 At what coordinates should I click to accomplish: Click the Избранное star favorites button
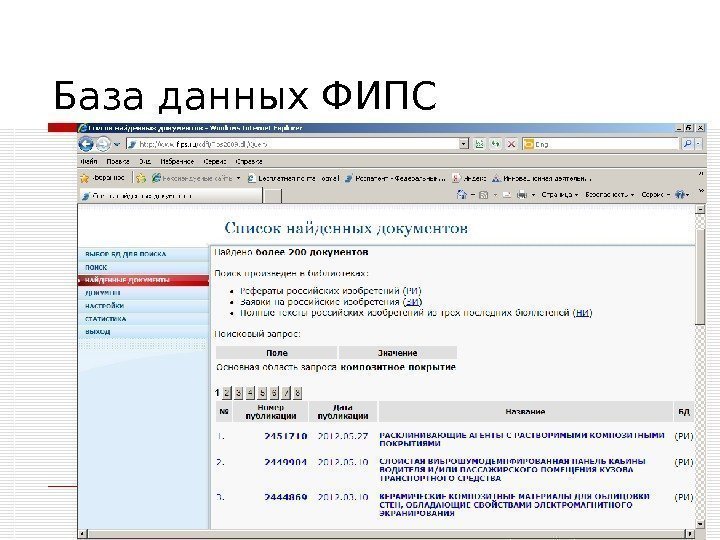[102, 178]
